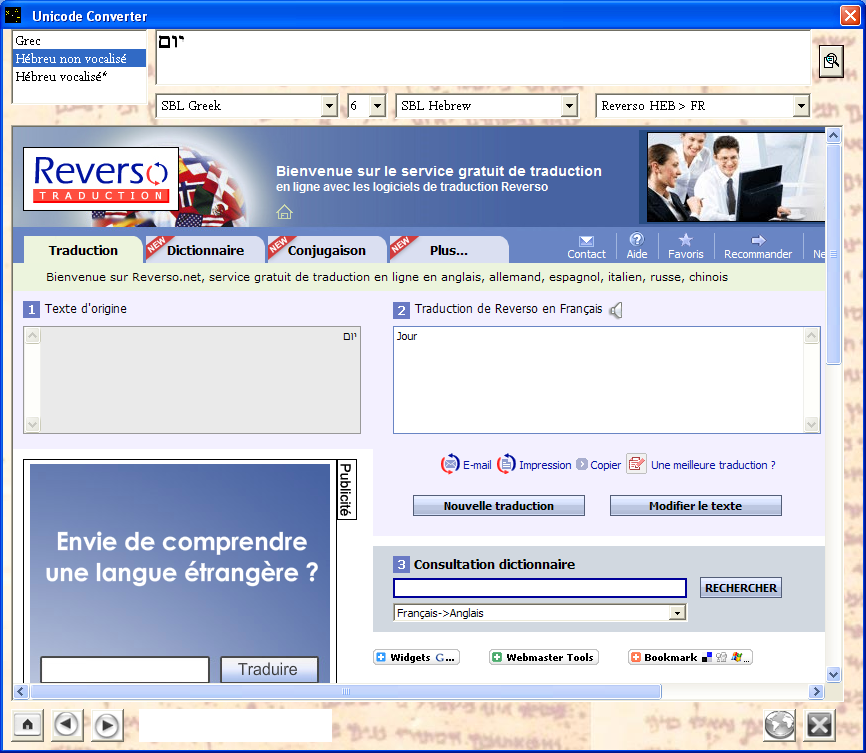This screenshot has height=753, width=866.
Task: Close the Unicode Converter window
Action: pos(849,15)
